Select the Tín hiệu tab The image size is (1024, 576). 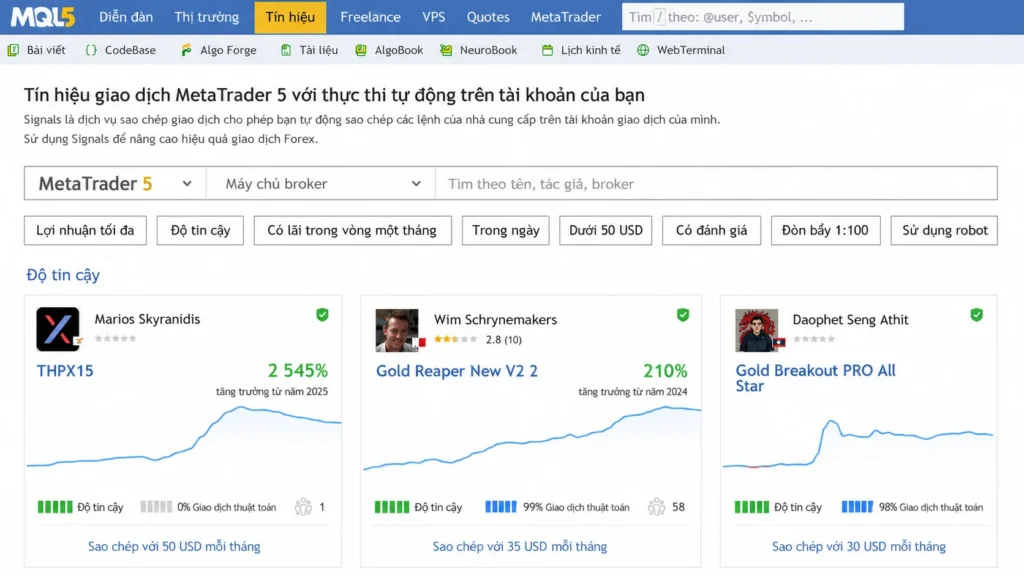click(x=290, y=17)
